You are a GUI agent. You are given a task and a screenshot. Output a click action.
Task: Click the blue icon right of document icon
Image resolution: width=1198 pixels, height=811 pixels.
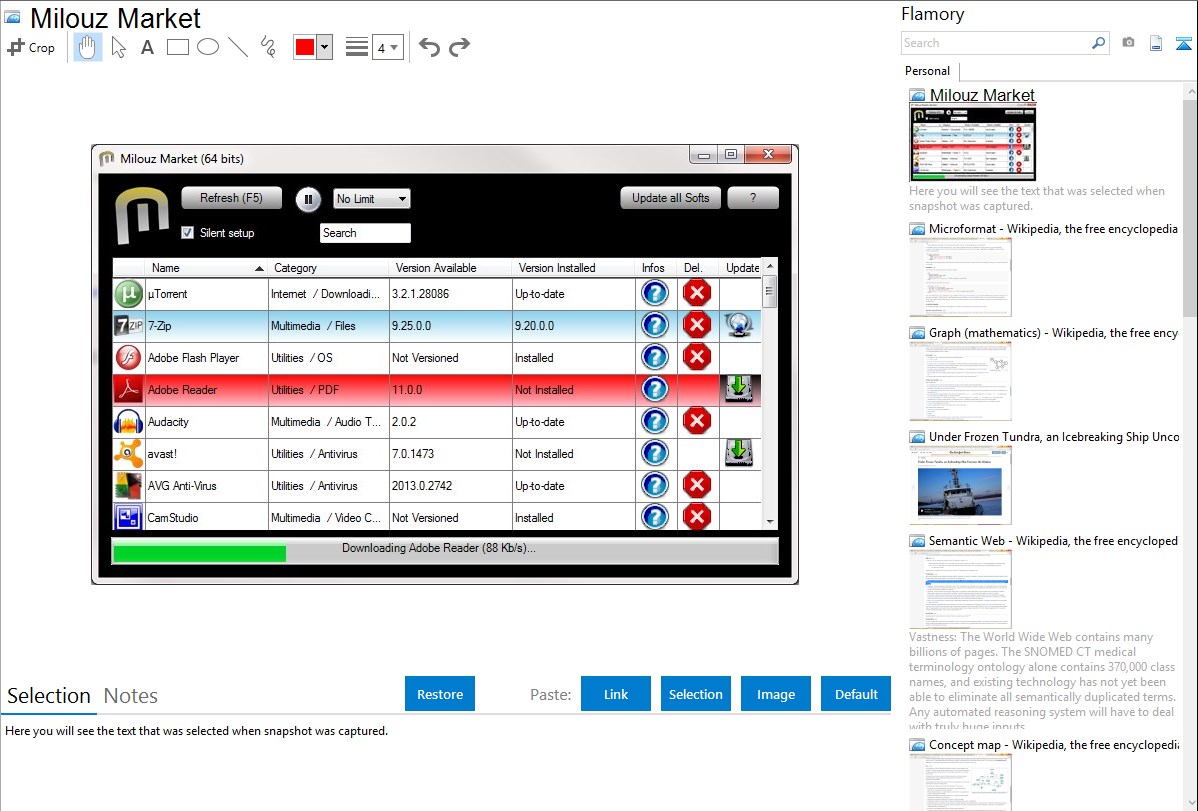click(x=1183, y=43)
